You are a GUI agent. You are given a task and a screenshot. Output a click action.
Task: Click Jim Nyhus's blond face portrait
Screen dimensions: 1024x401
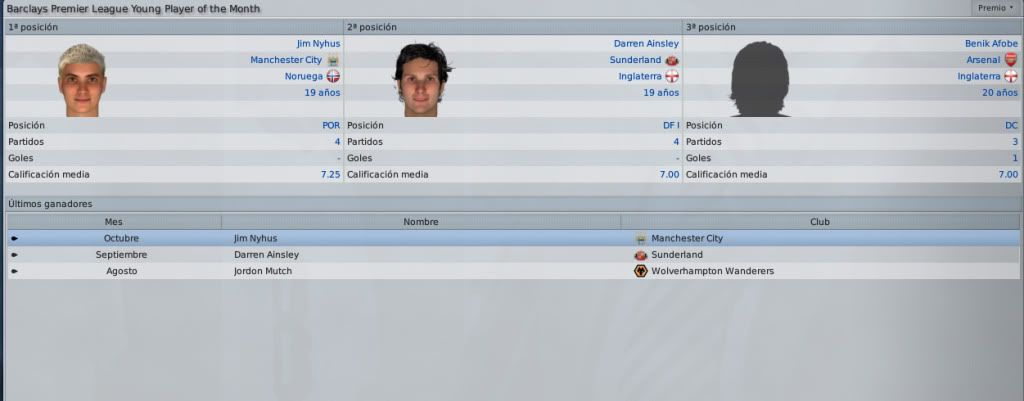[x=82, y=80]
